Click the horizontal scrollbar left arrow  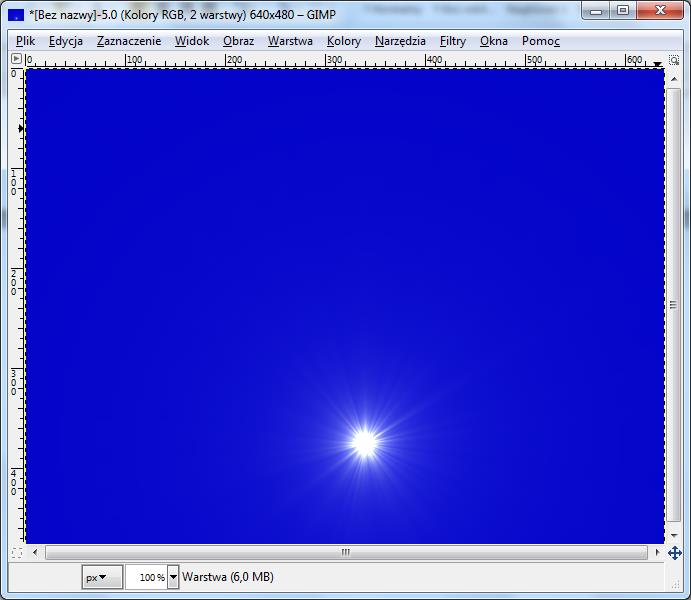35,552
